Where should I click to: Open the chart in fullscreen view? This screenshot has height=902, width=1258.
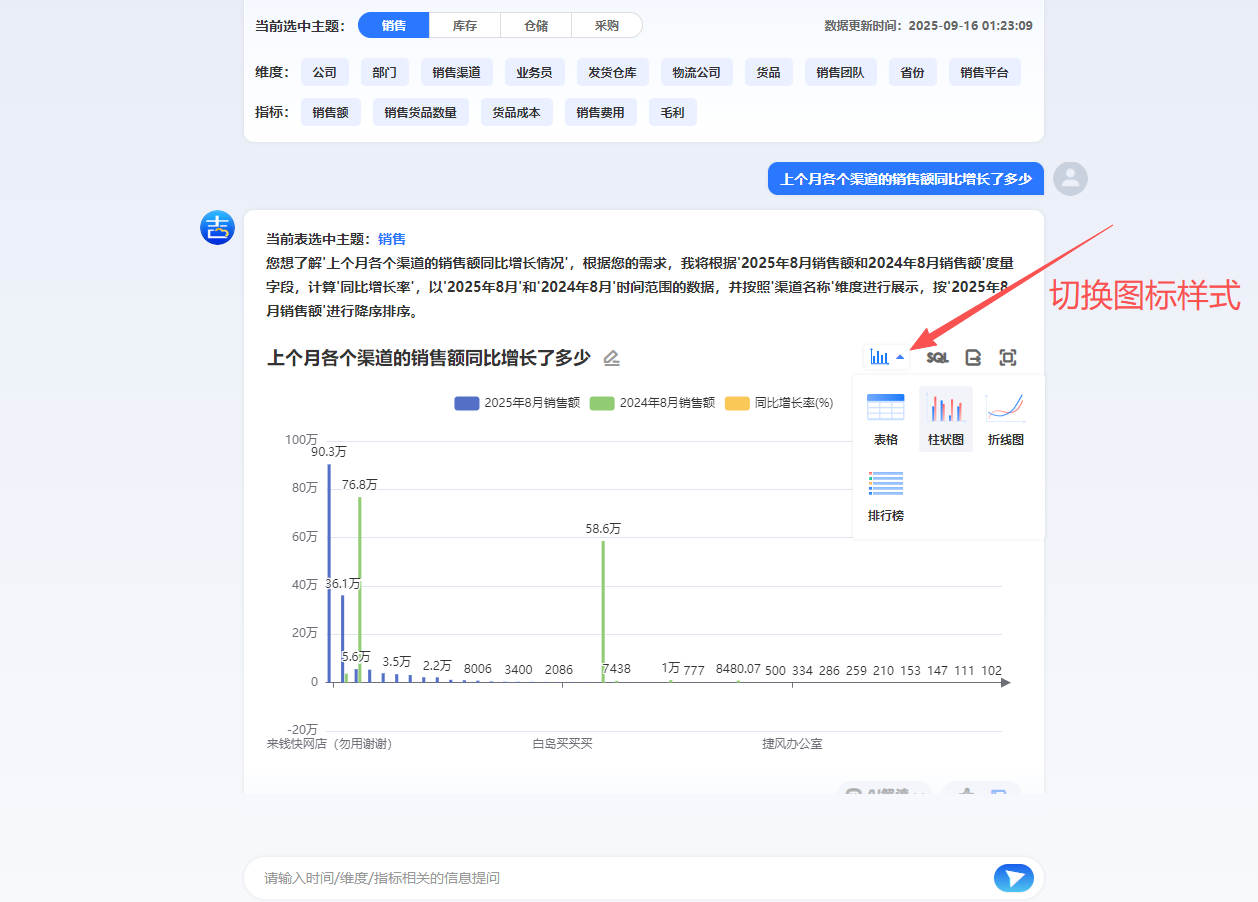tap(1008, 357)
